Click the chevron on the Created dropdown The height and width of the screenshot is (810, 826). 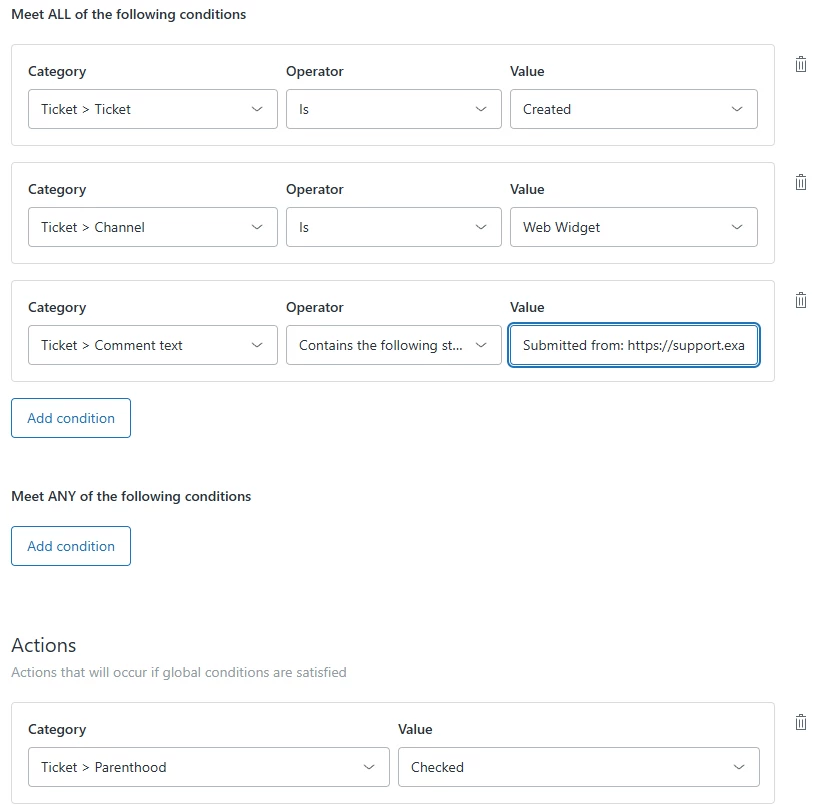click(737, 109)
